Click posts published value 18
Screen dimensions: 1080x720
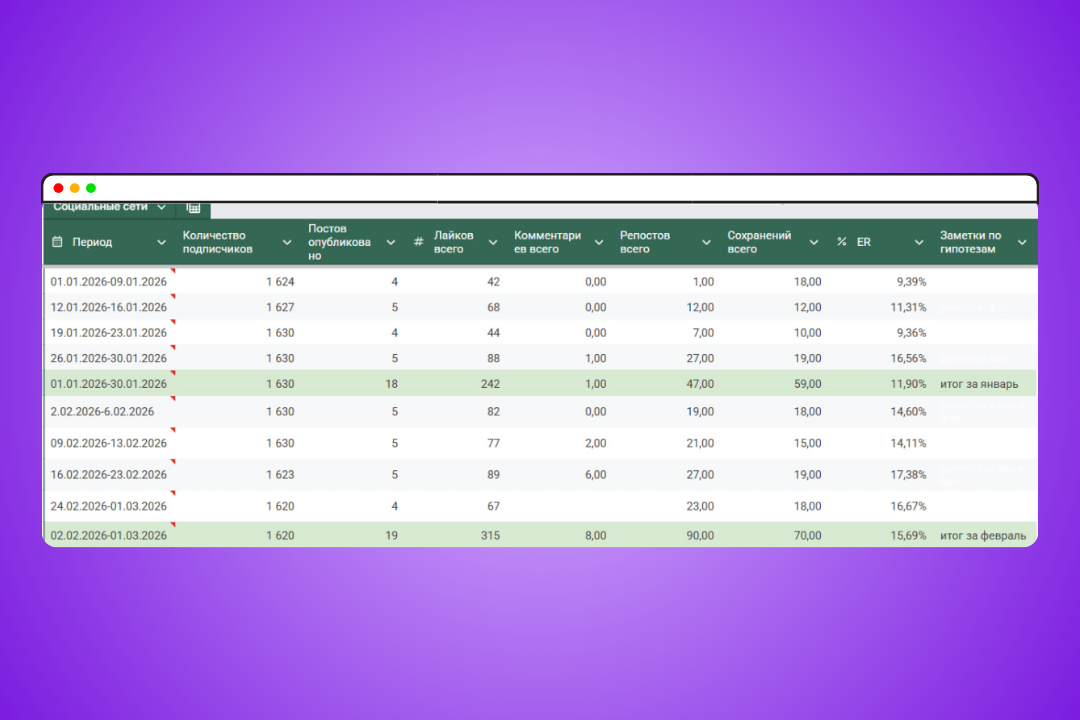point(392,384)
